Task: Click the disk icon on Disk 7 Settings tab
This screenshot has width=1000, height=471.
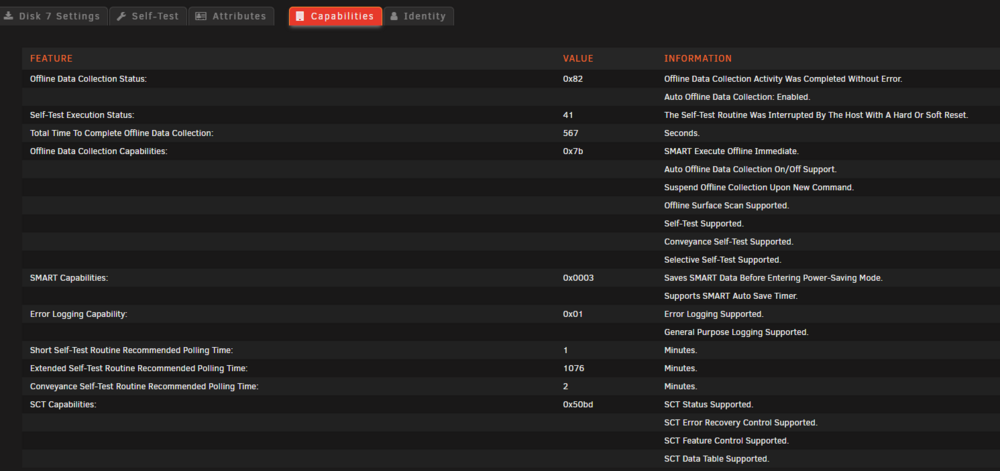Action: coord(9,17)
